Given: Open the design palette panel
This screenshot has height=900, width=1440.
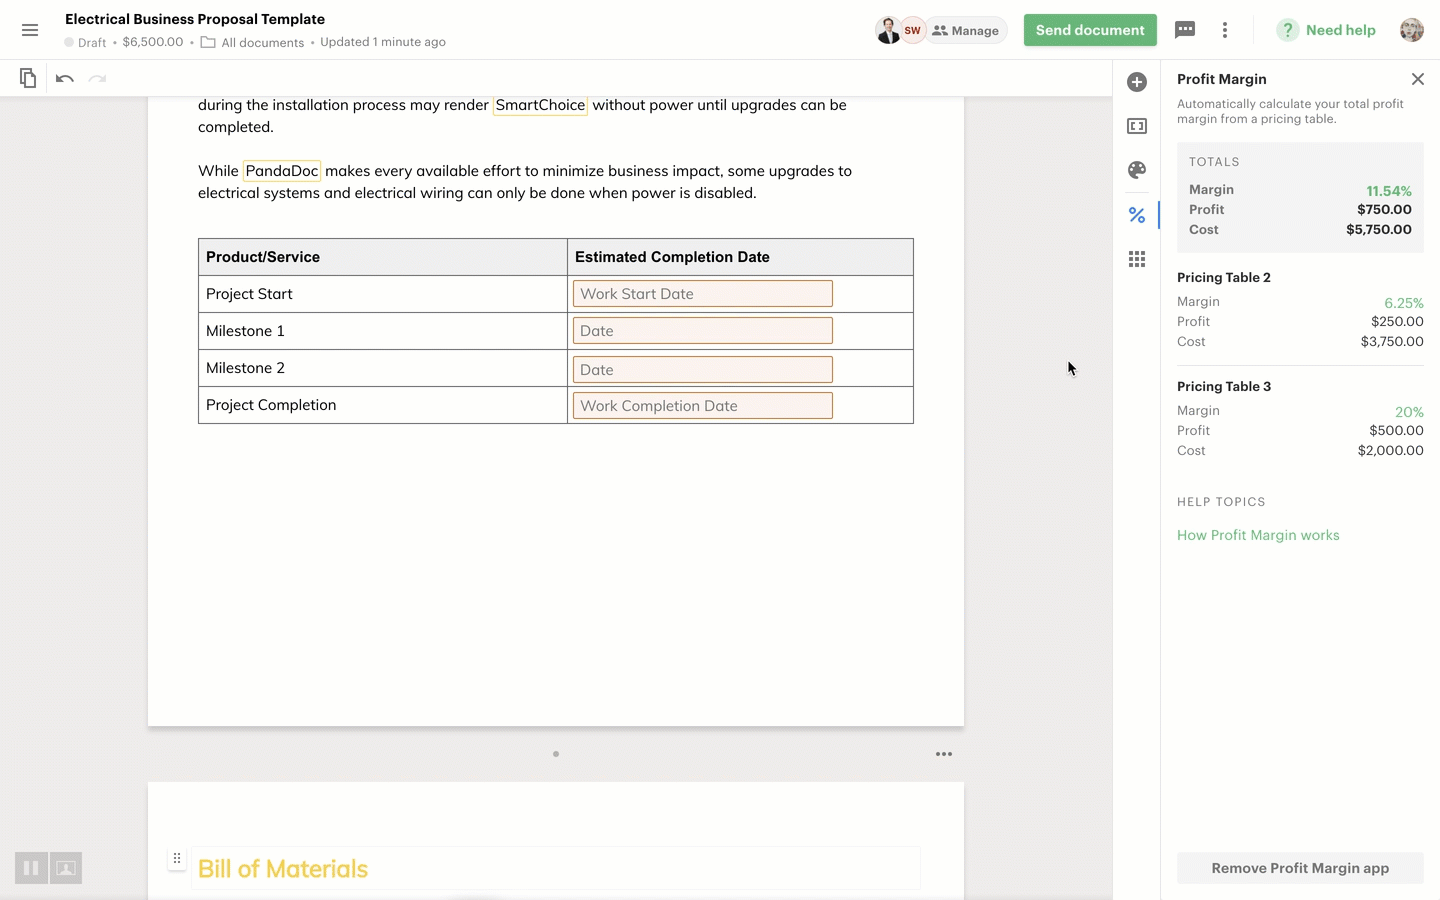Looking at the screenshot, I should coord(1137,170).
